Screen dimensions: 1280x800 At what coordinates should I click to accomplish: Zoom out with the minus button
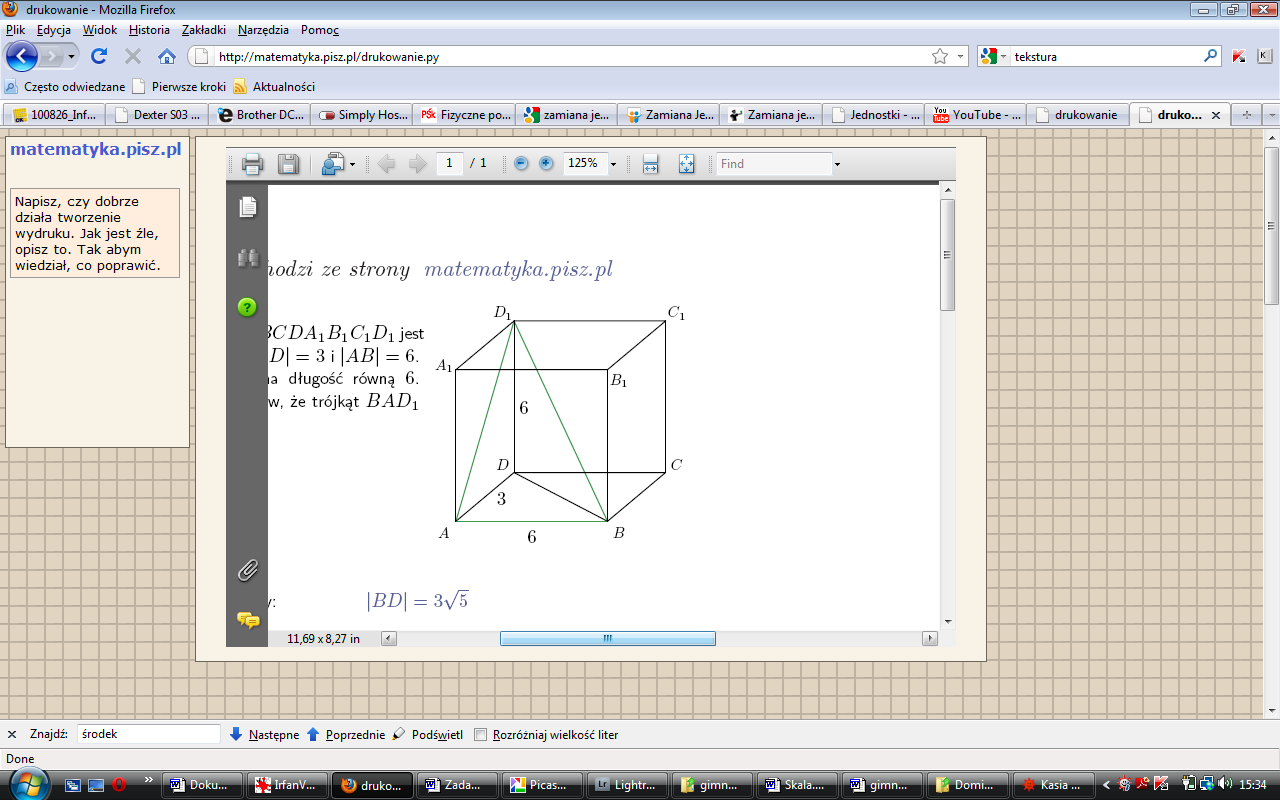(521, 164)
